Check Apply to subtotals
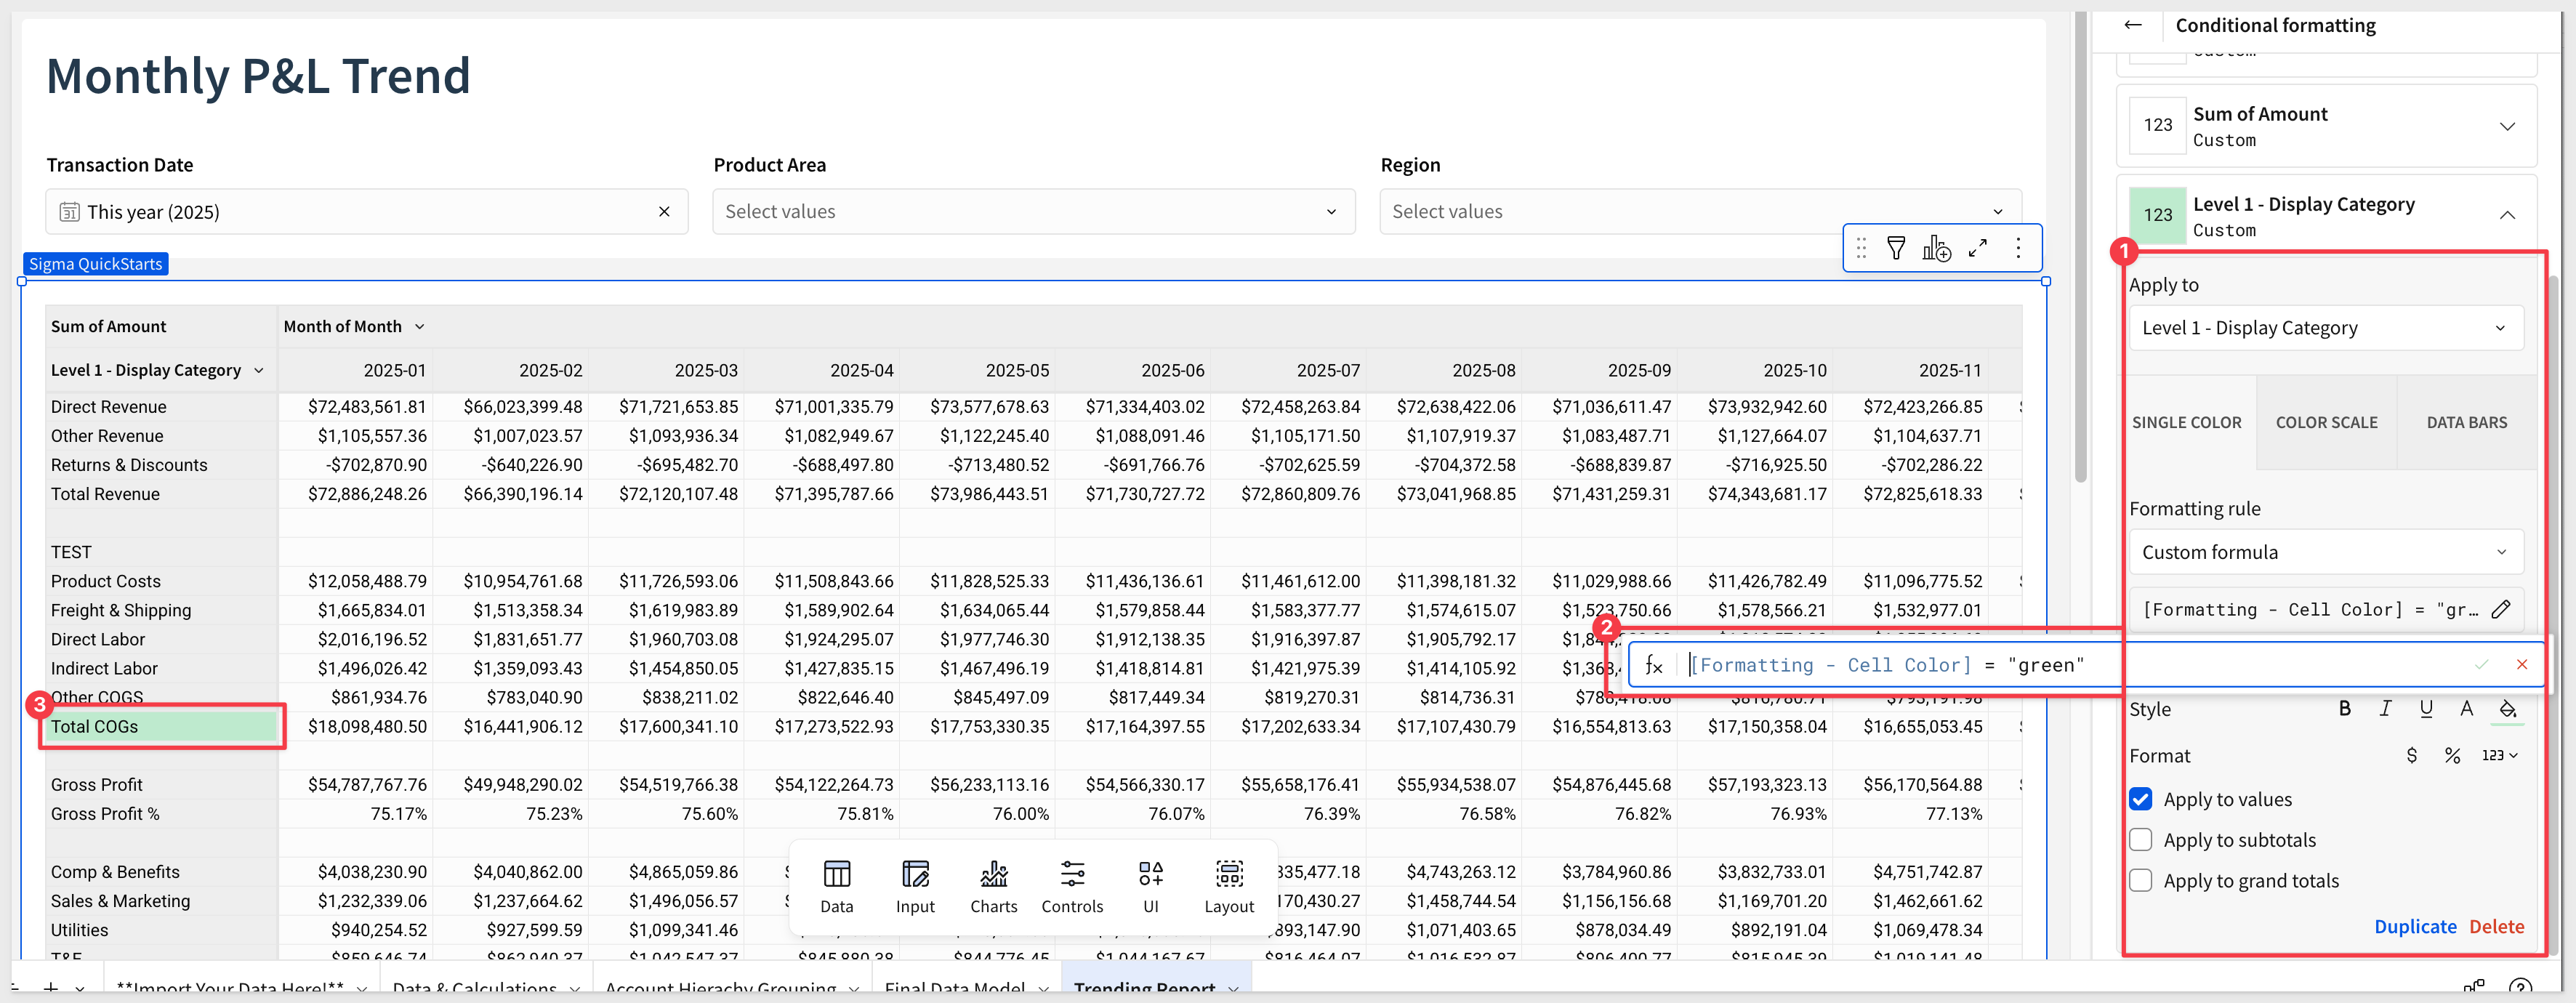 point(2141,840)
